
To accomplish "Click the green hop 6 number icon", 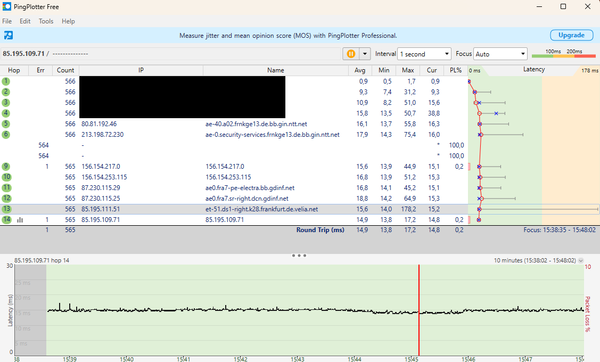I will tap(6, 135).
